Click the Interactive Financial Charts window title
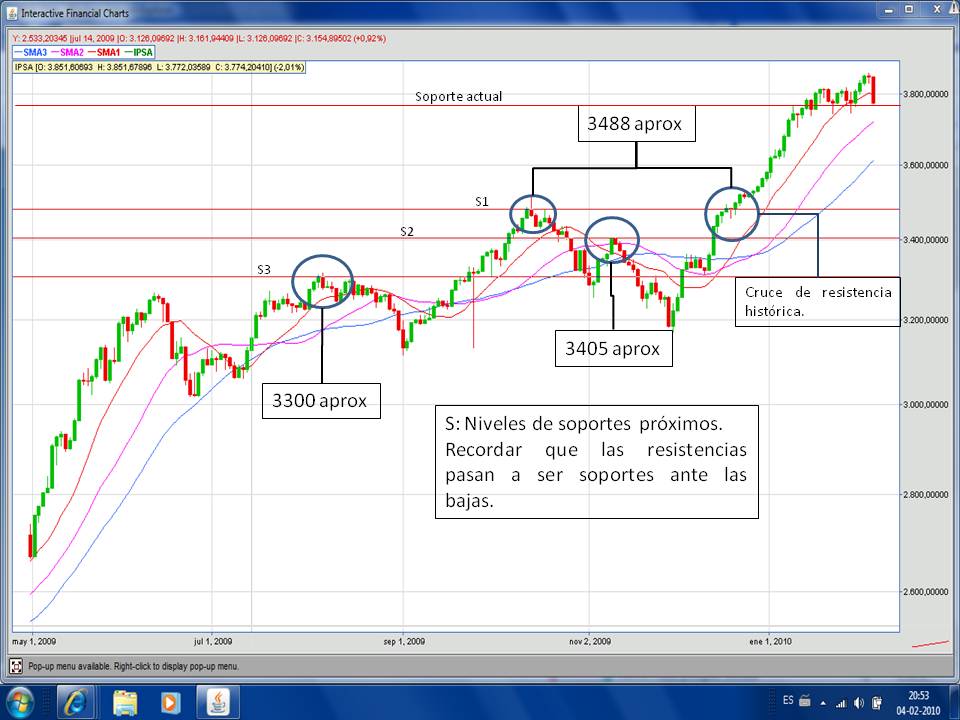This screenshot has height=720, width=960. coord(75,13)
